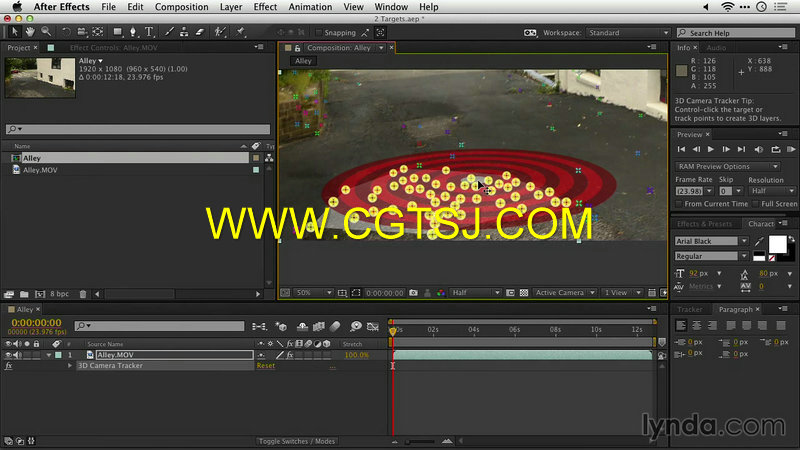Switch to the Tracker tab
The image size is (800, 450).
(x=690, y=310)
